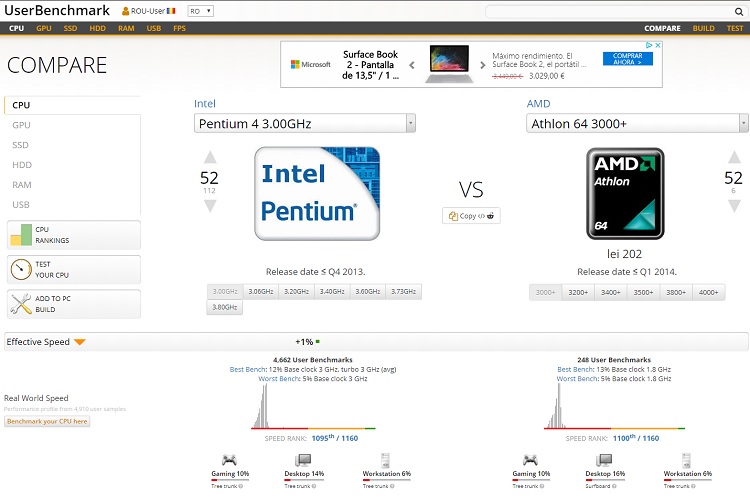Downvote the AMD Athlon 64 with down arrow
Screen dimensions: 750x500
click(734, 205)
